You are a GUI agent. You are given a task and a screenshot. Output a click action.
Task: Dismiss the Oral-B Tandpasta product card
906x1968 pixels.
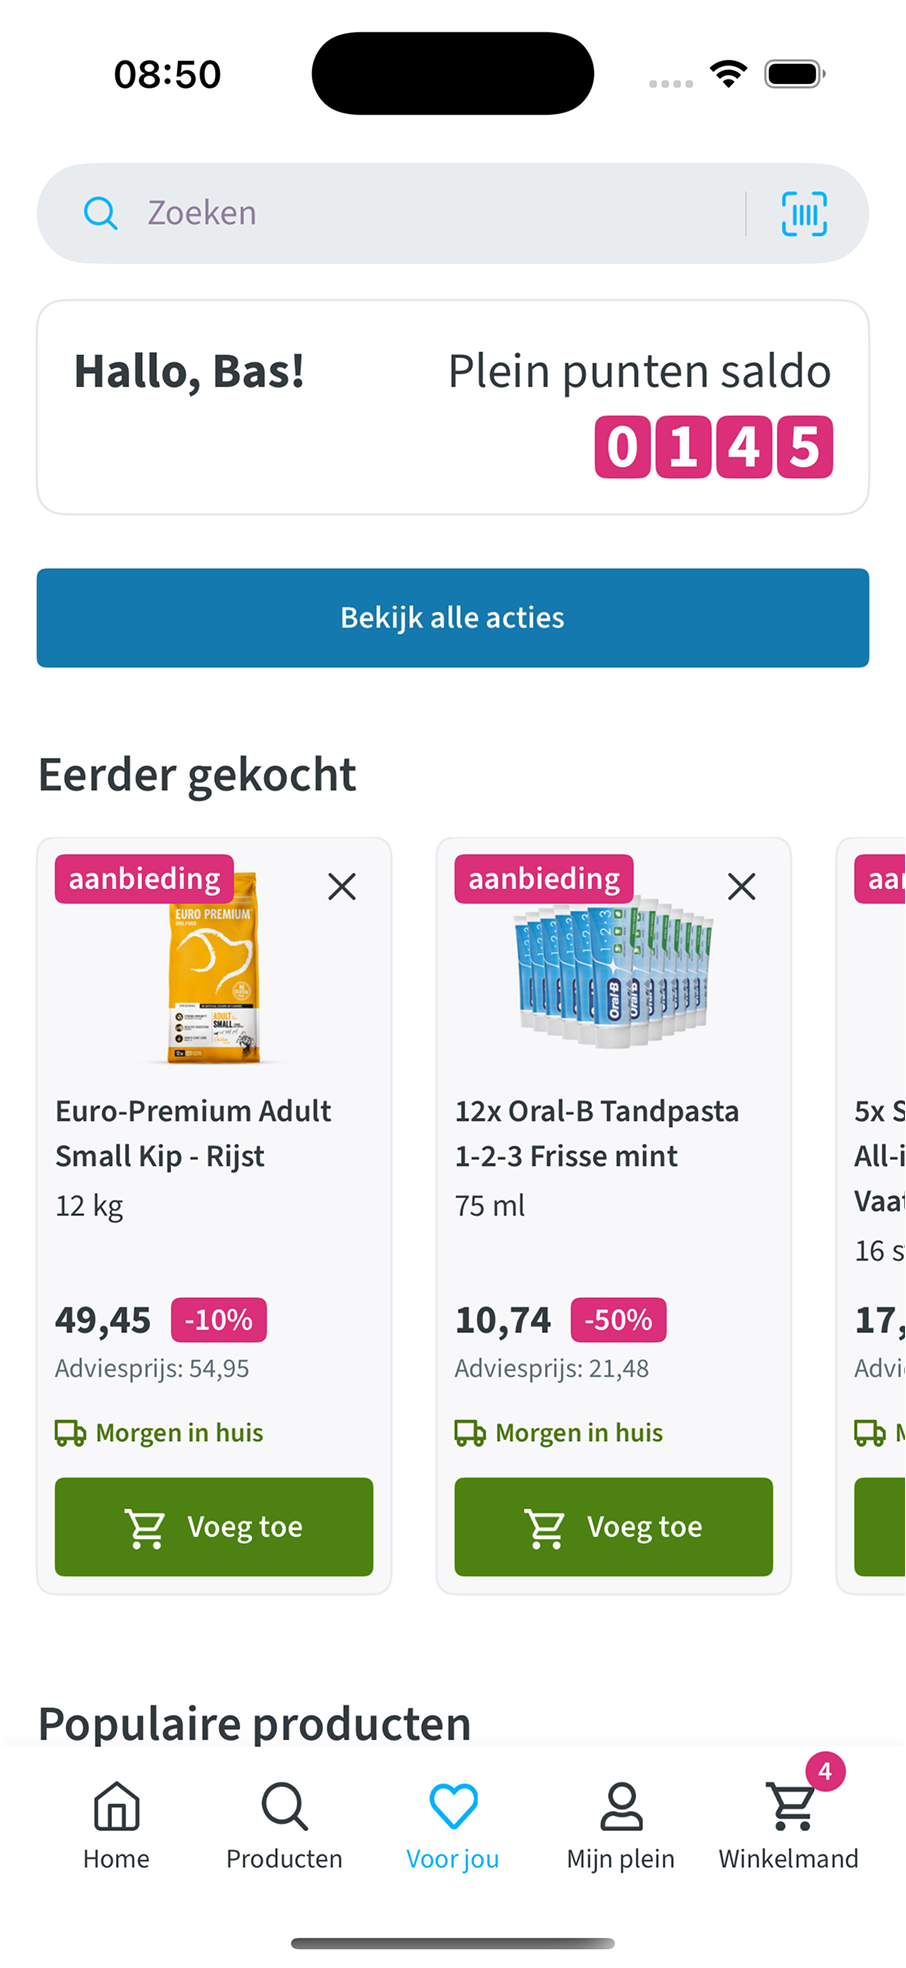click(741, 886)
